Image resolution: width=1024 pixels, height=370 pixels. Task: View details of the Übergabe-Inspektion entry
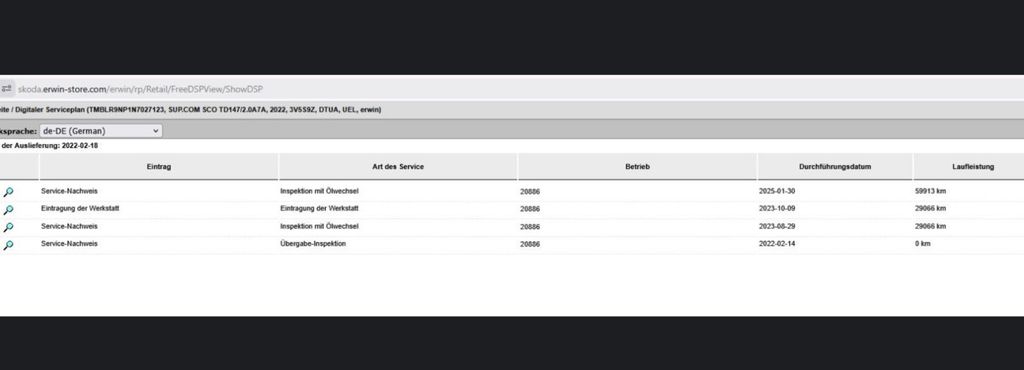coord(8,245)
